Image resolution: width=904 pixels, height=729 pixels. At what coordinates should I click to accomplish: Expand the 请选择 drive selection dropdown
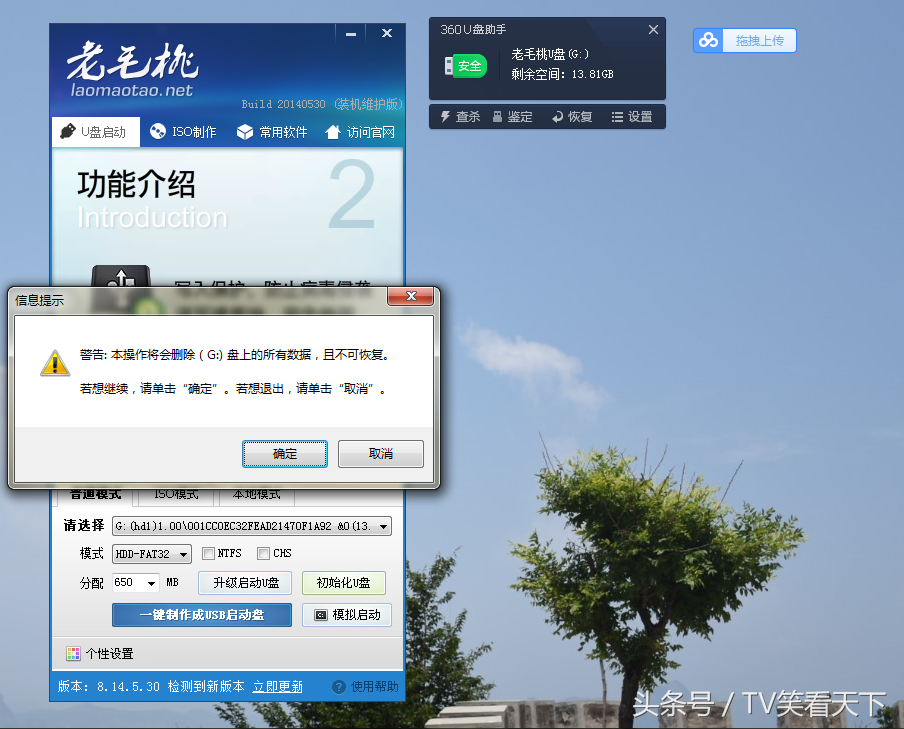pyautogui.click(x=383, y=527)
